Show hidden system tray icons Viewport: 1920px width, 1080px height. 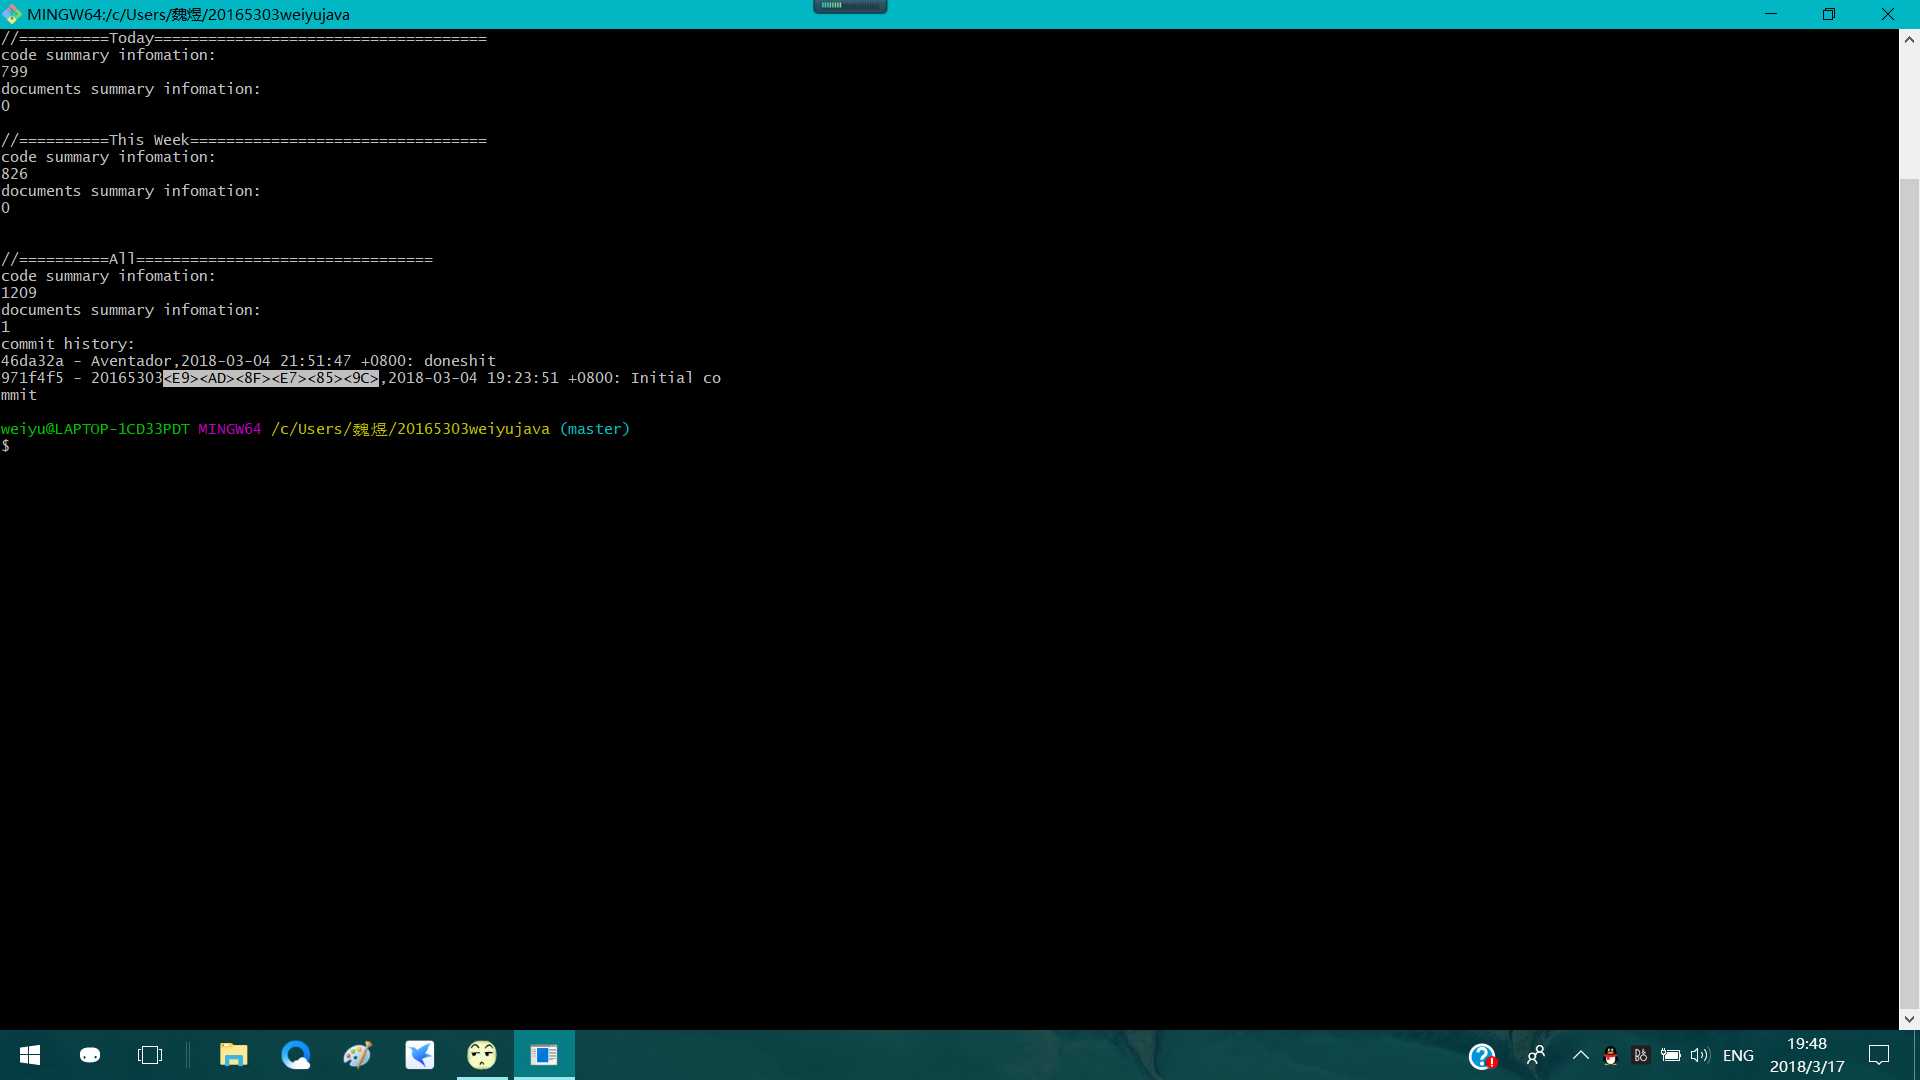point(1581,1055)
